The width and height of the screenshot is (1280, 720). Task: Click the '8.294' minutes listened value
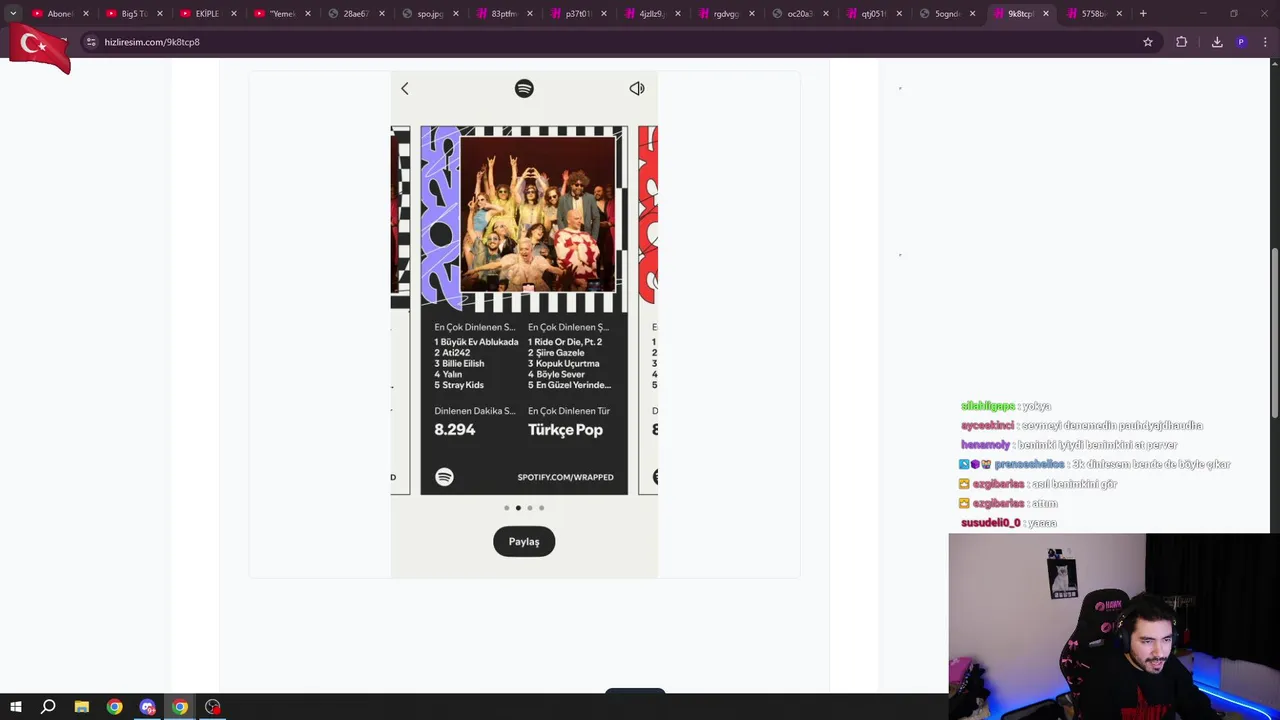455,430
